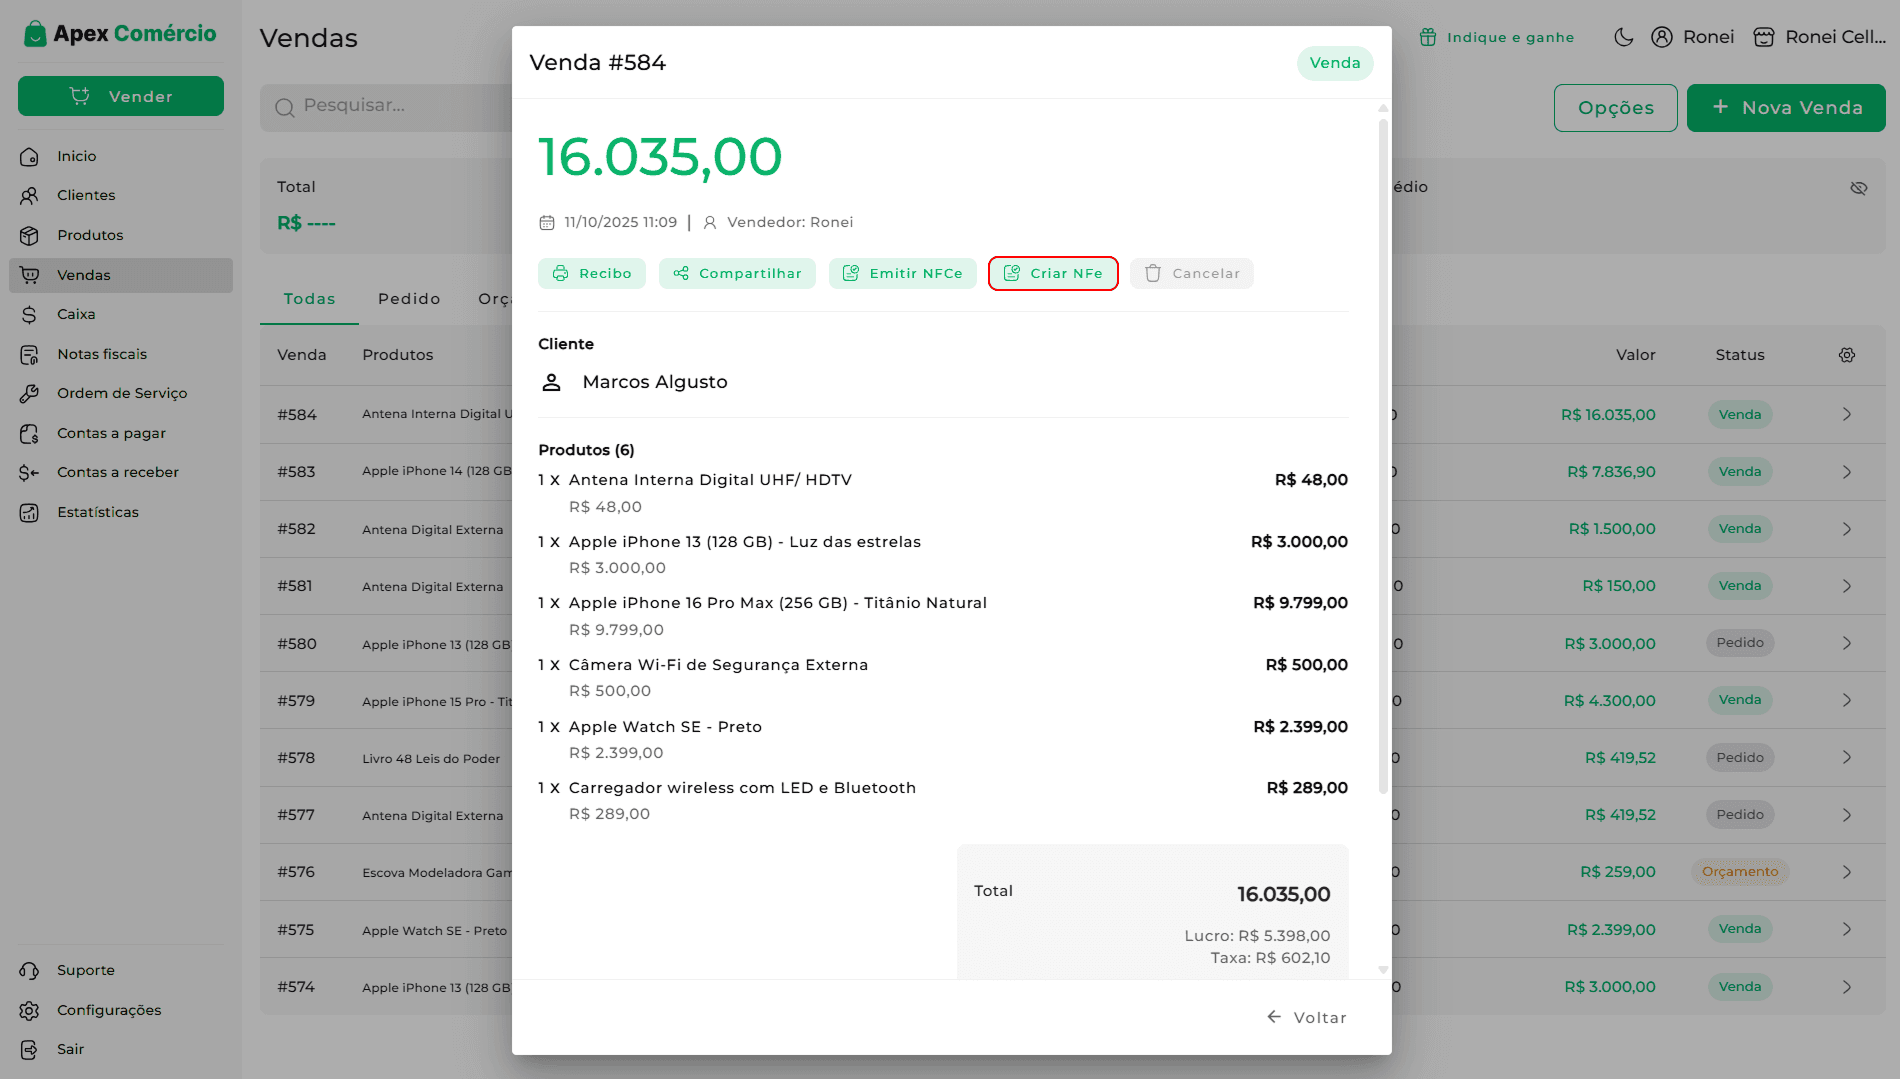Viewport: 1900px width, 1079px height.
Task: Expand sale #583 row chevron
Action: tap(1847, 472)
